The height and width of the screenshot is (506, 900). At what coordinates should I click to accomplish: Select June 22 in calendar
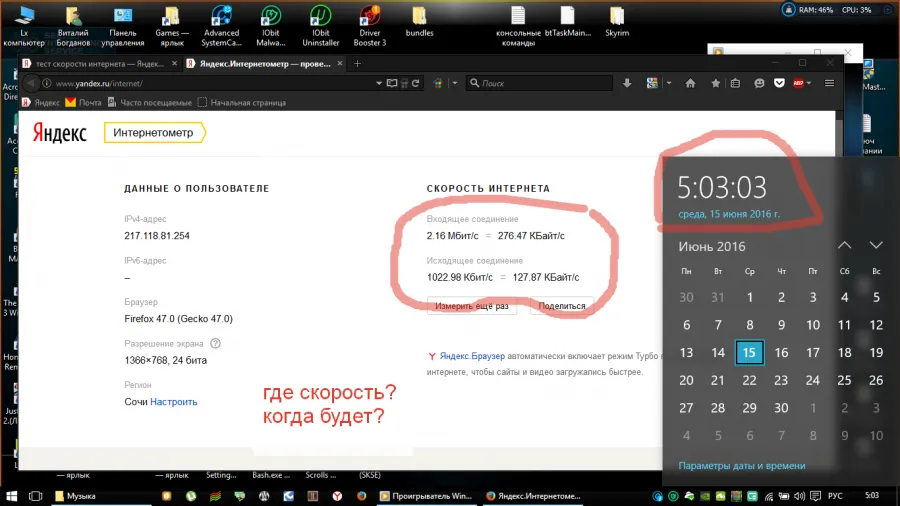(x=749, y=380)
